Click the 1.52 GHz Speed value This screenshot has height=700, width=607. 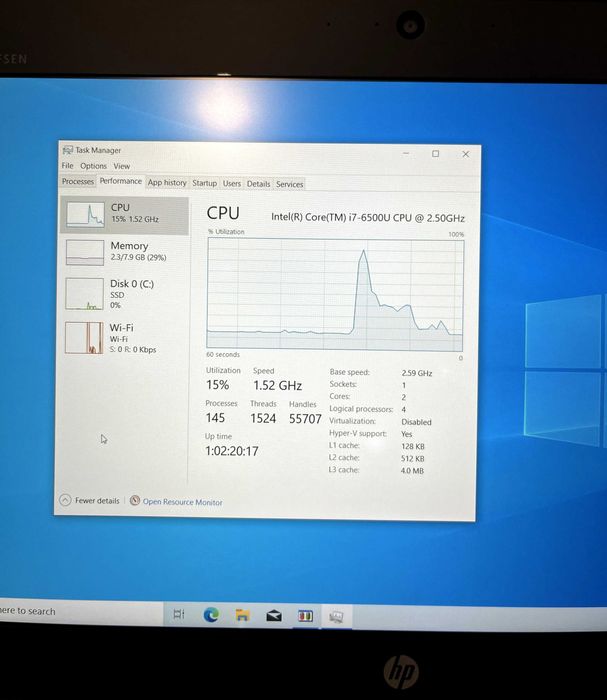coord(278,385)
